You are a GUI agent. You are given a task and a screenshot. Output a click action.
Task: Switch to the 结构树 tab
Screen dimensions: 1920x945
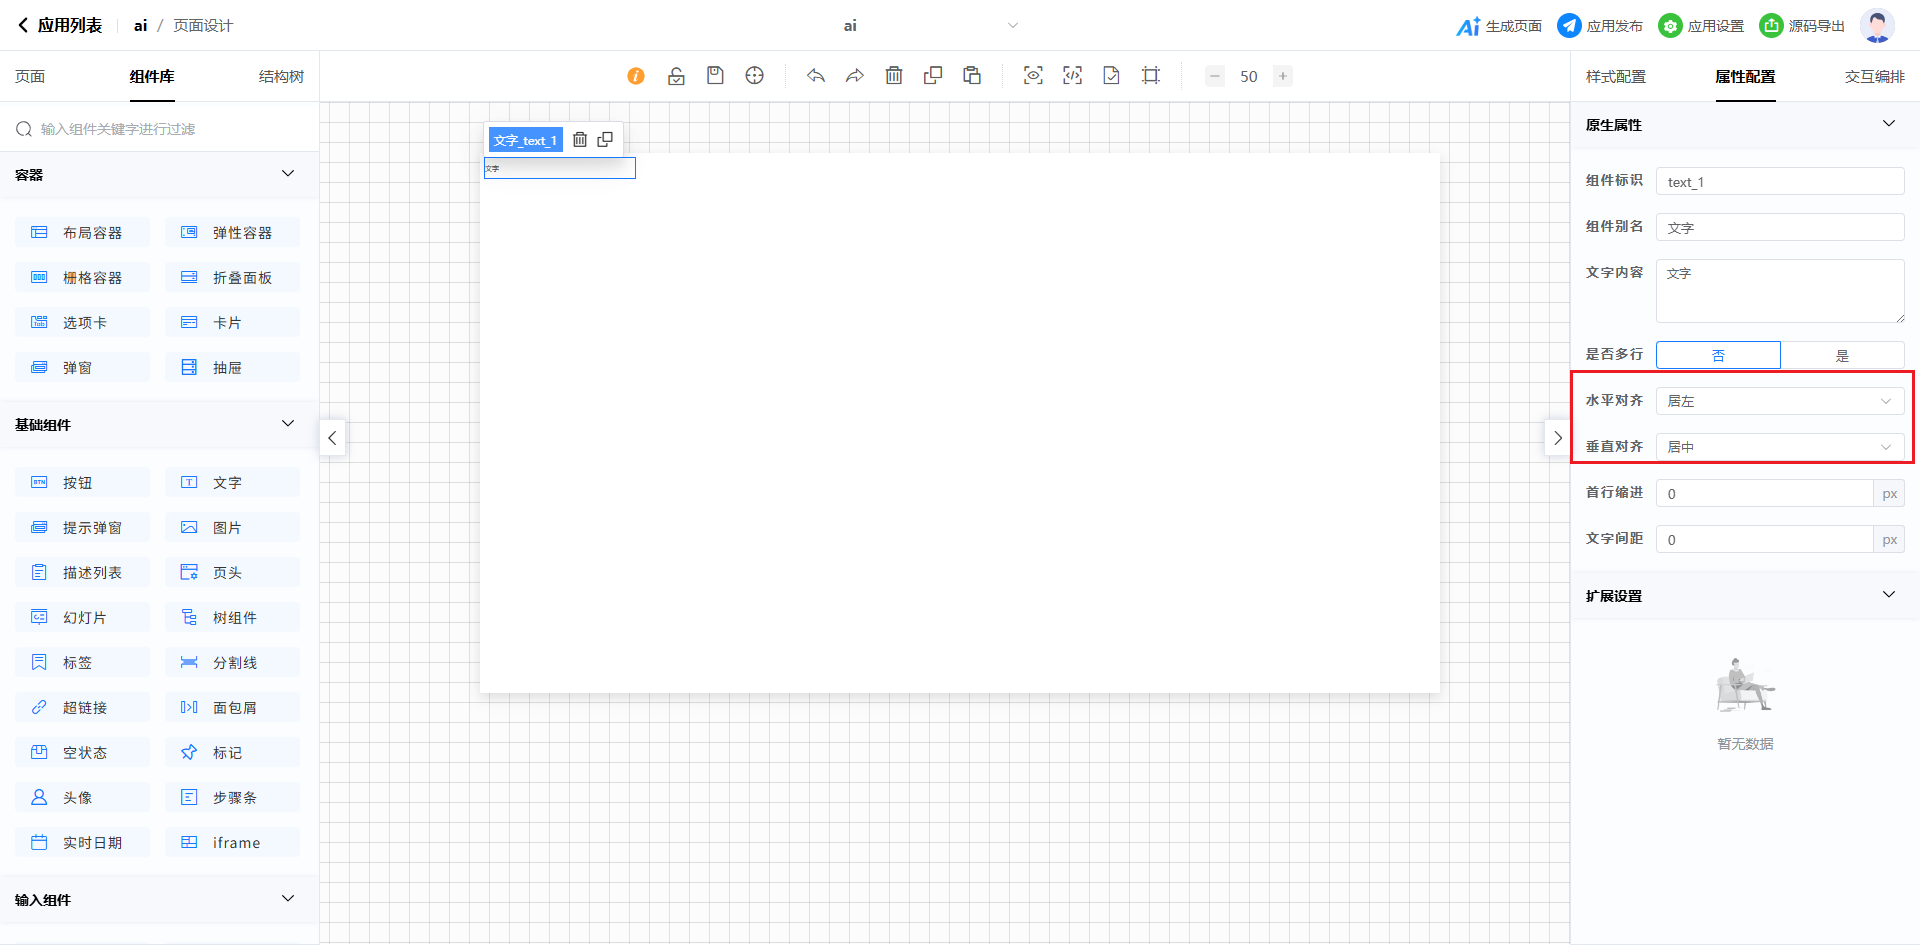coord(281,77)
